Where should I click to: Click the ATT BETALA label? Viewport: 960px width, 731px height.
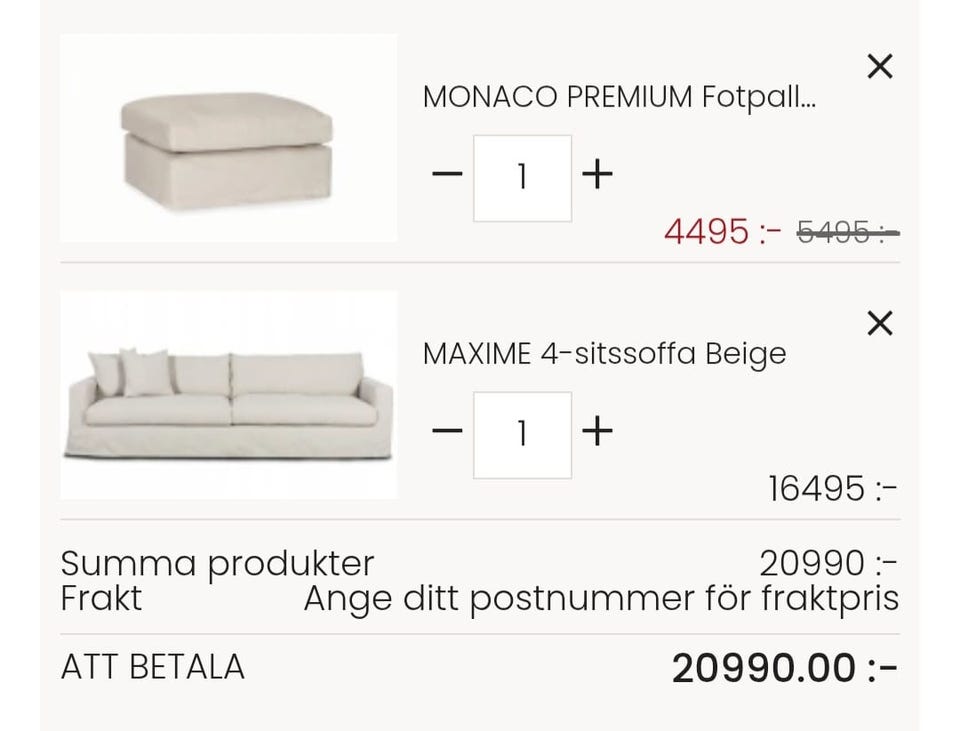pos(153,667)
